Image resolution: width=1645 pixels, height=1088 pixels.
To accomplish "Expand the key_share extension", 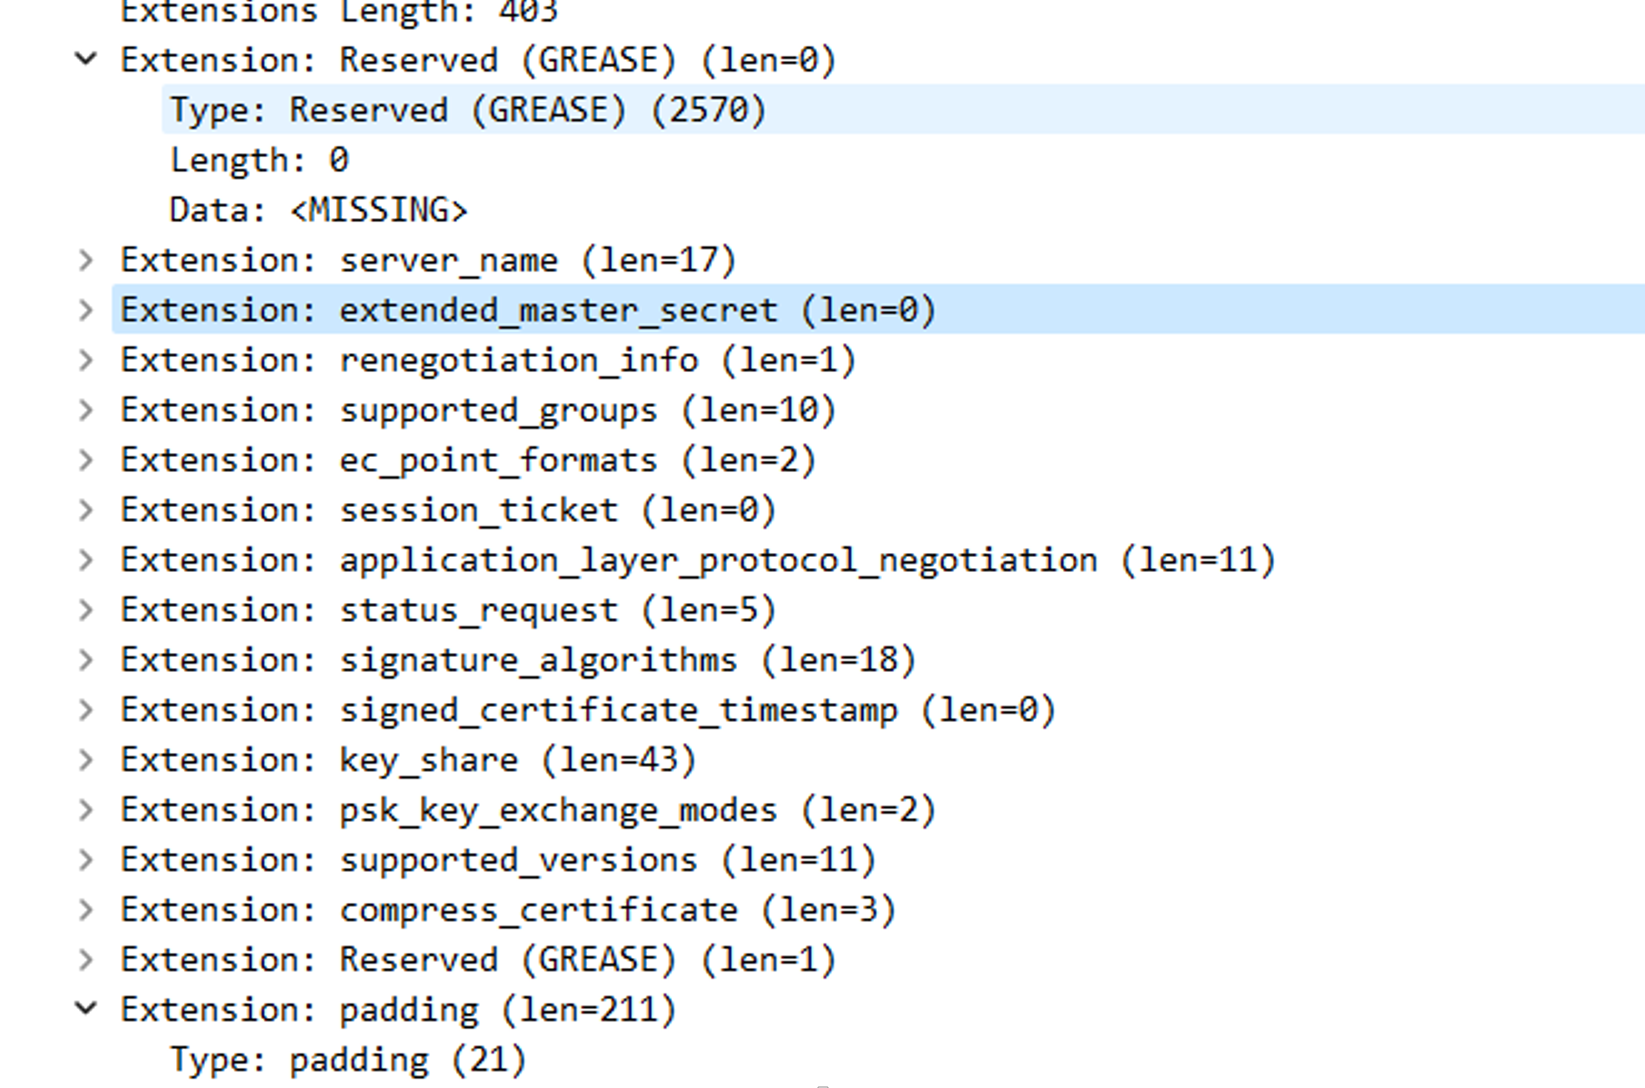I will (x=86, y=760).
